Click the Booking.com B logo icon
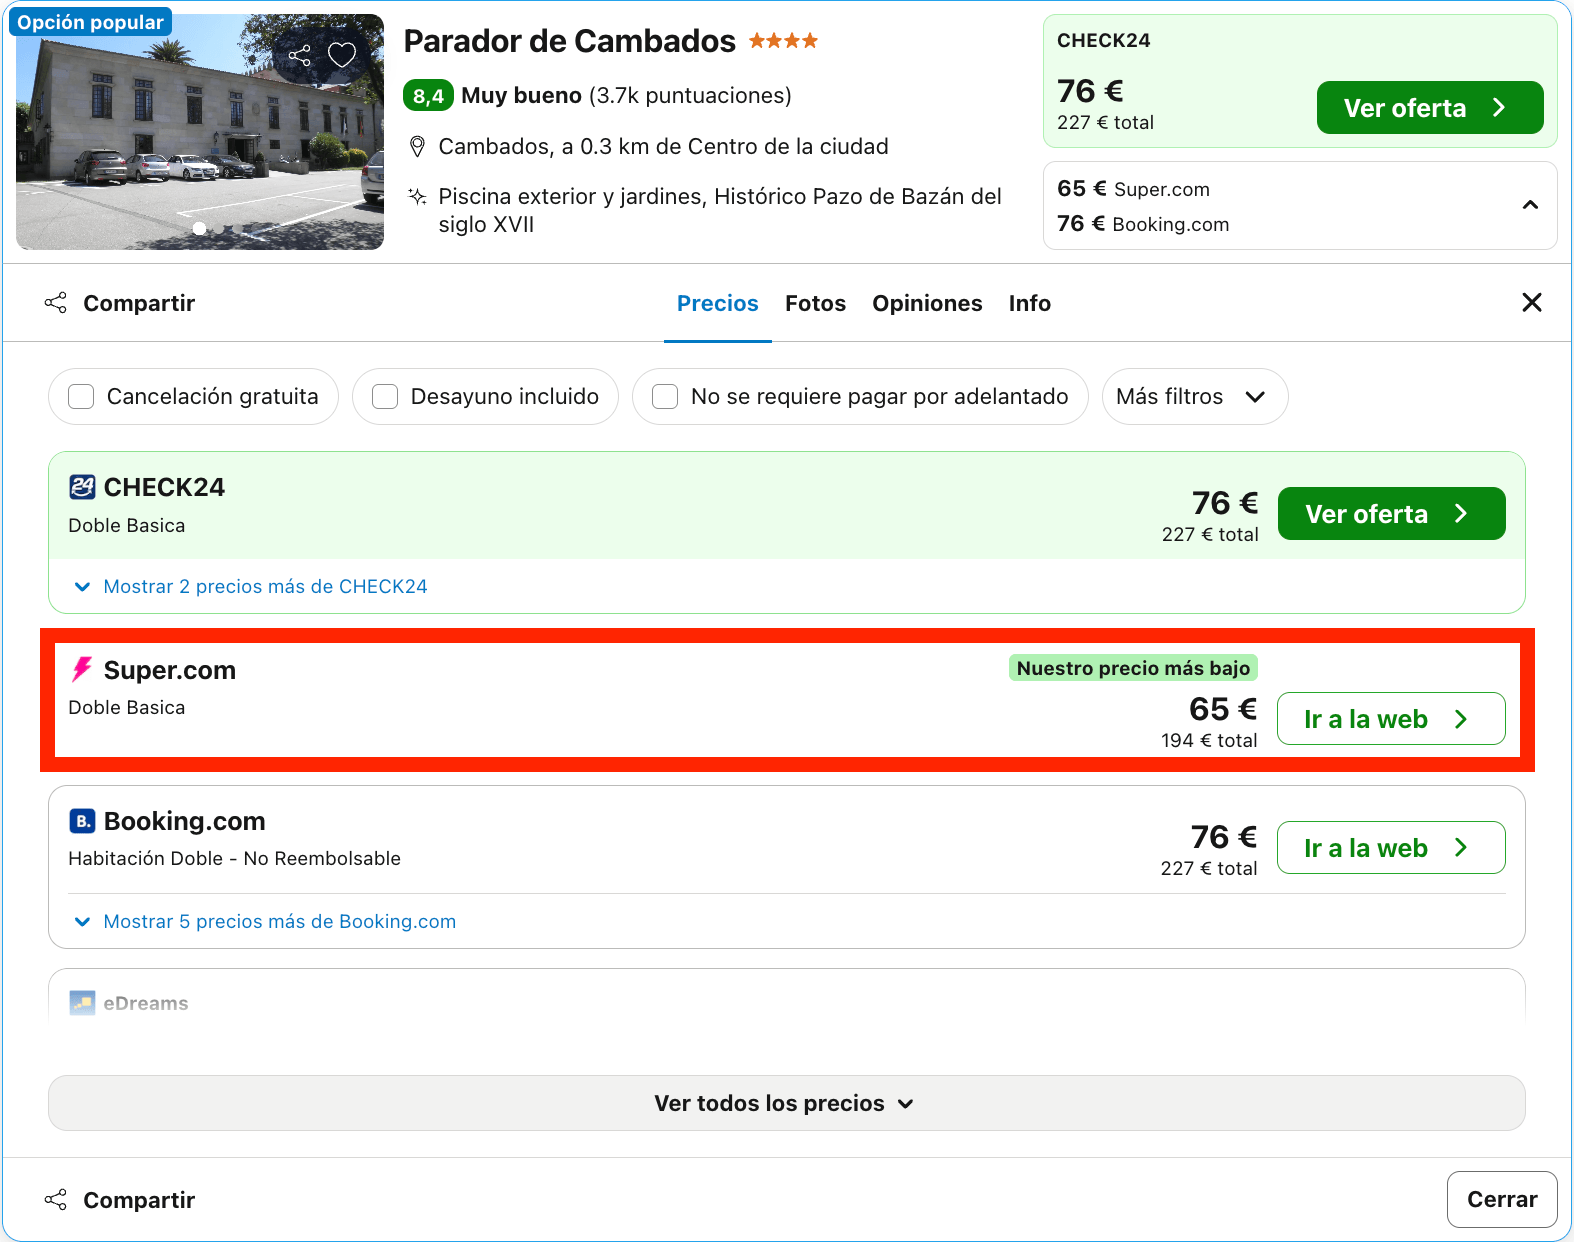This screenshot has height=1242, width=1574. pyautogui.click(x=82, y=821)
